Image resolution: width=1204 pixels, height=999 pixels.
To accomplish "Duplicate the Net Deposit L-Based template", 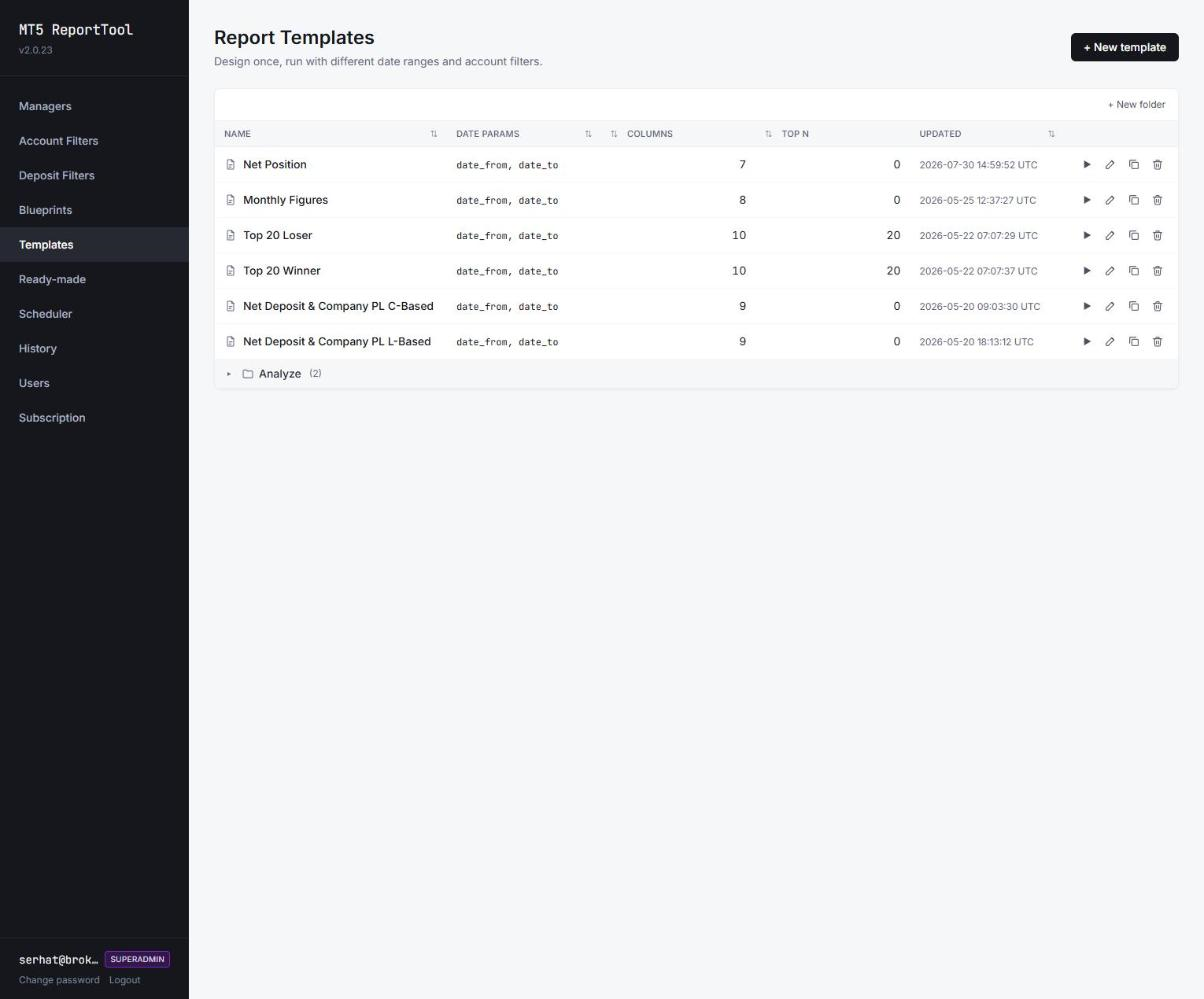I will (x=1134, y=342).
